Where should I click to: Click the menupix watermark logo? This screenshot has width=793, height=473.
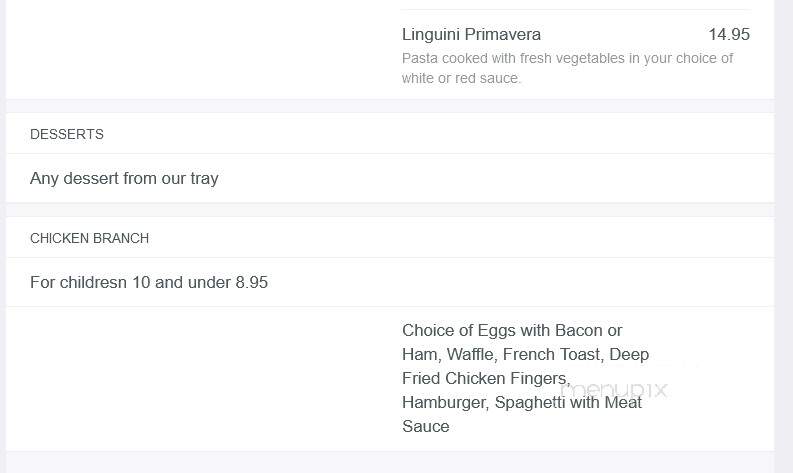click(614, 390)
